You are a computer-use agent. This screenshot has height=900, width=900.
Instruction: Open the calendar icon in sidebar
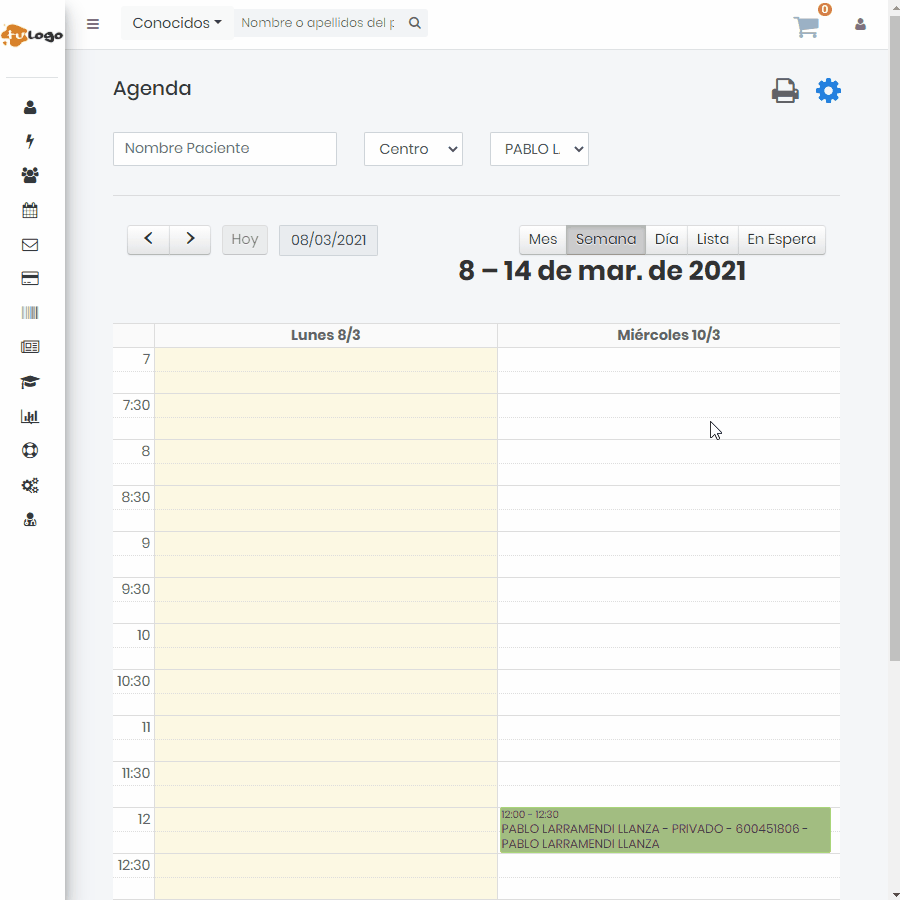(30, 210)
